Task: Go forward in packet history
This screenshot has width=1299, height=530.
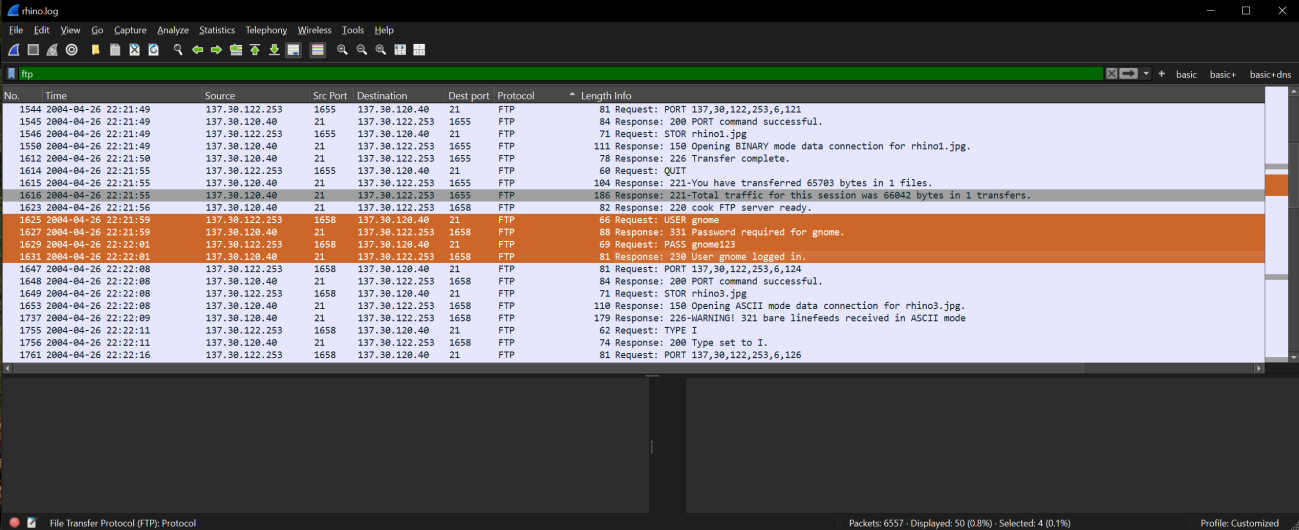Action: (216, 49)
